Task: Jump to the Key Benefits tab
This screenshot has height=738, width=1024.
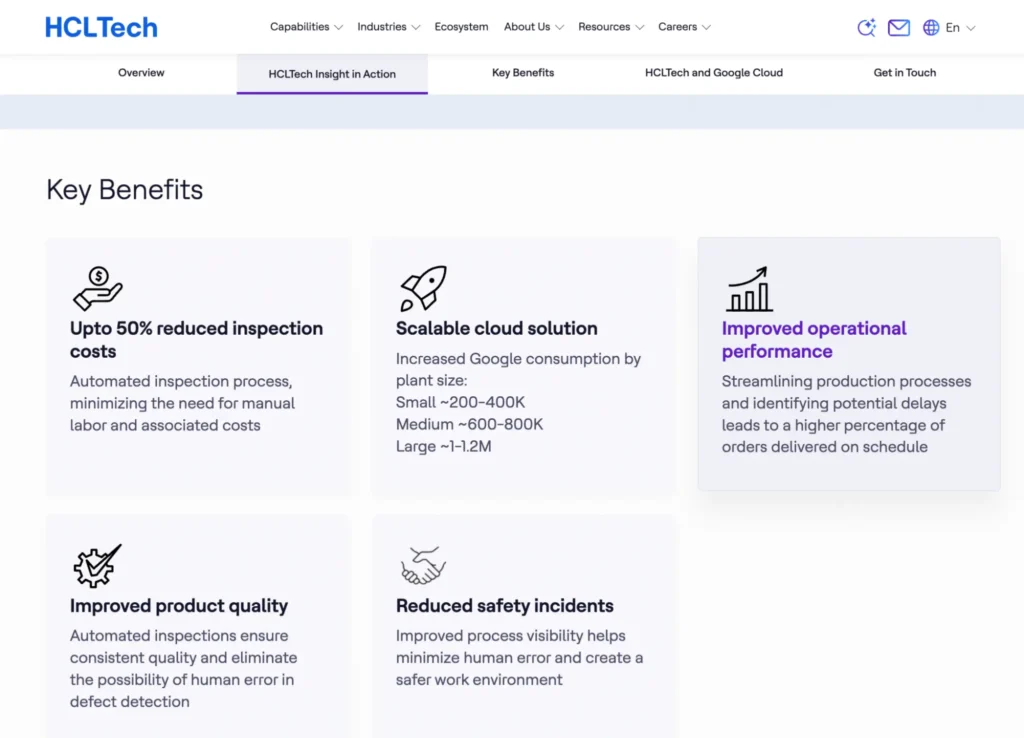Action: (523, 72)
